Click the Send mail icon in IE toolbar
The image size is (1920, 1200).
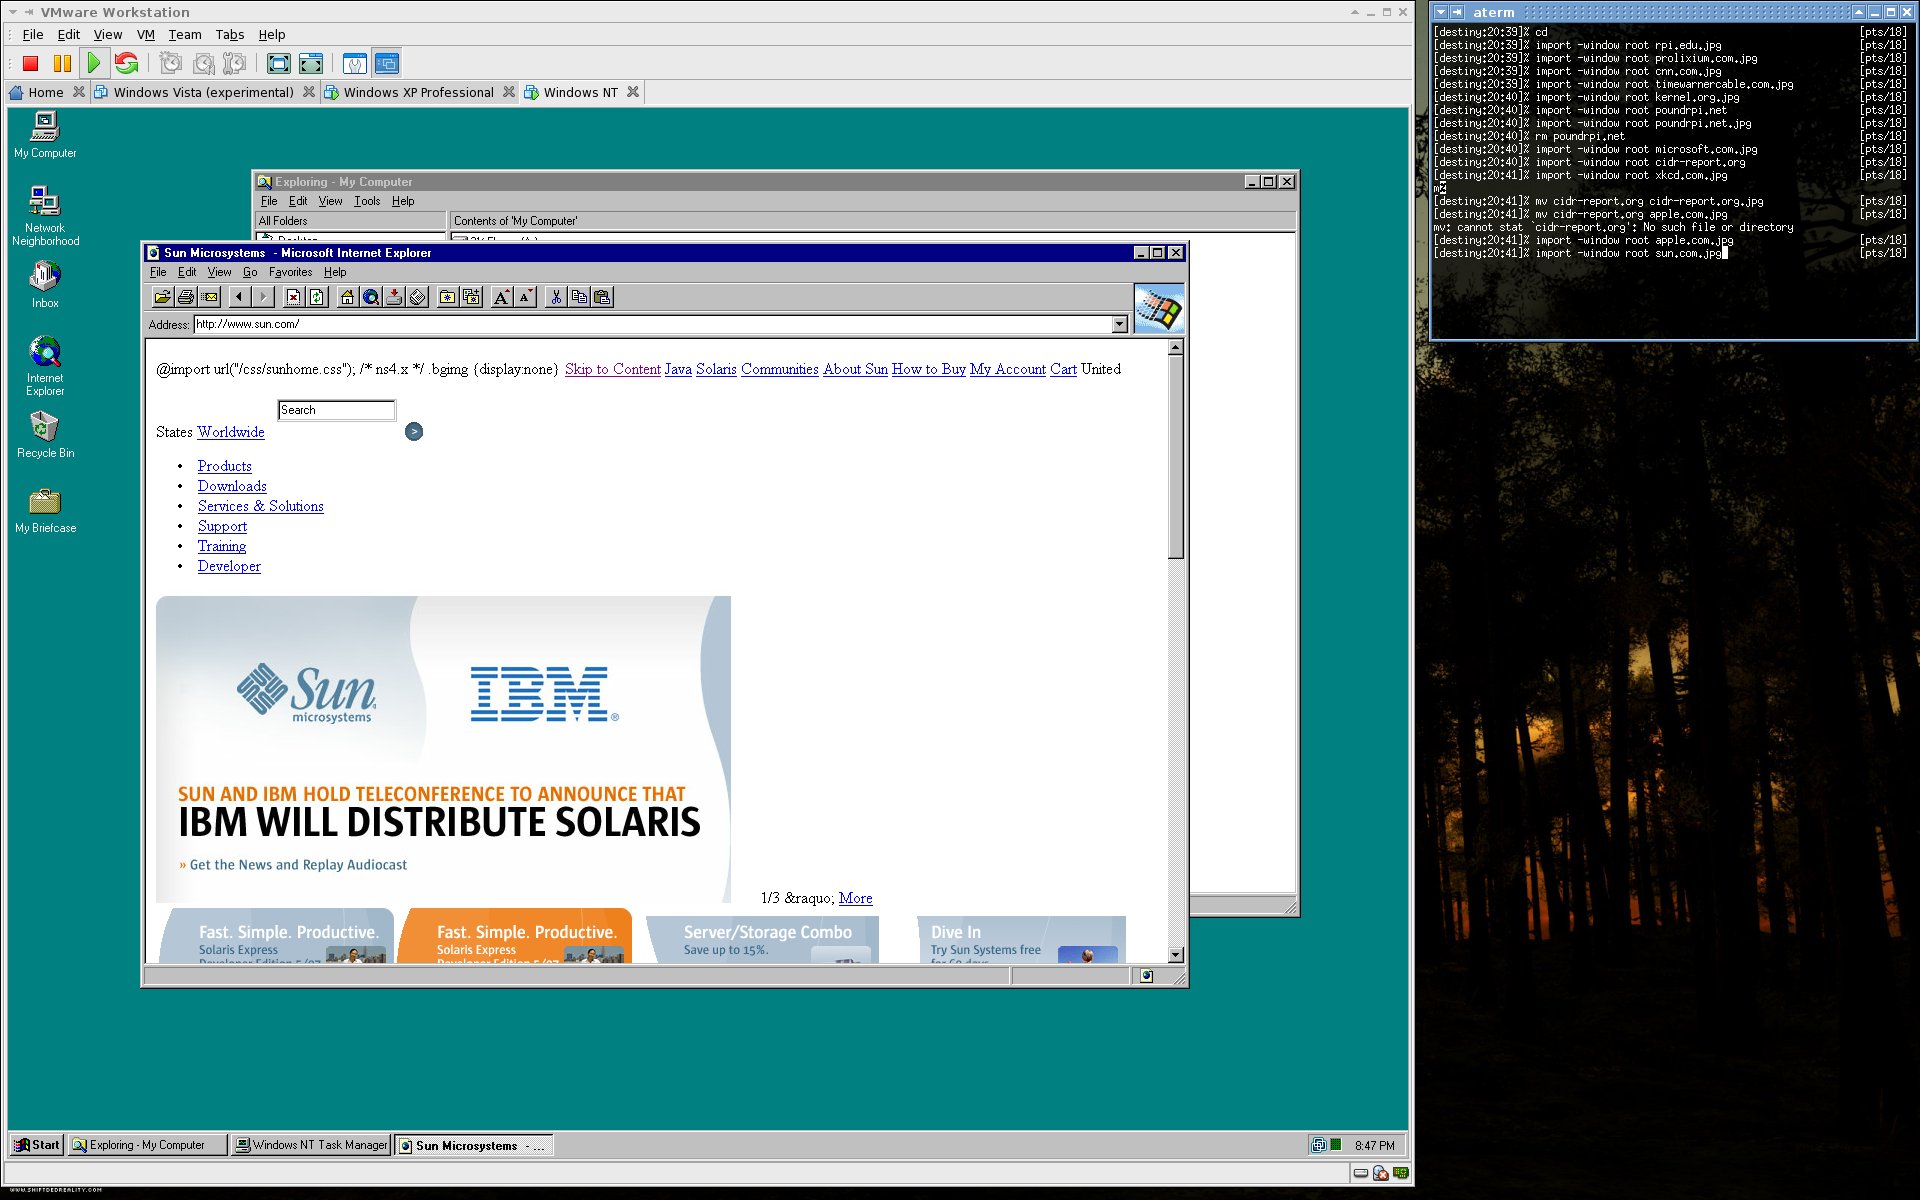[210, 297]
